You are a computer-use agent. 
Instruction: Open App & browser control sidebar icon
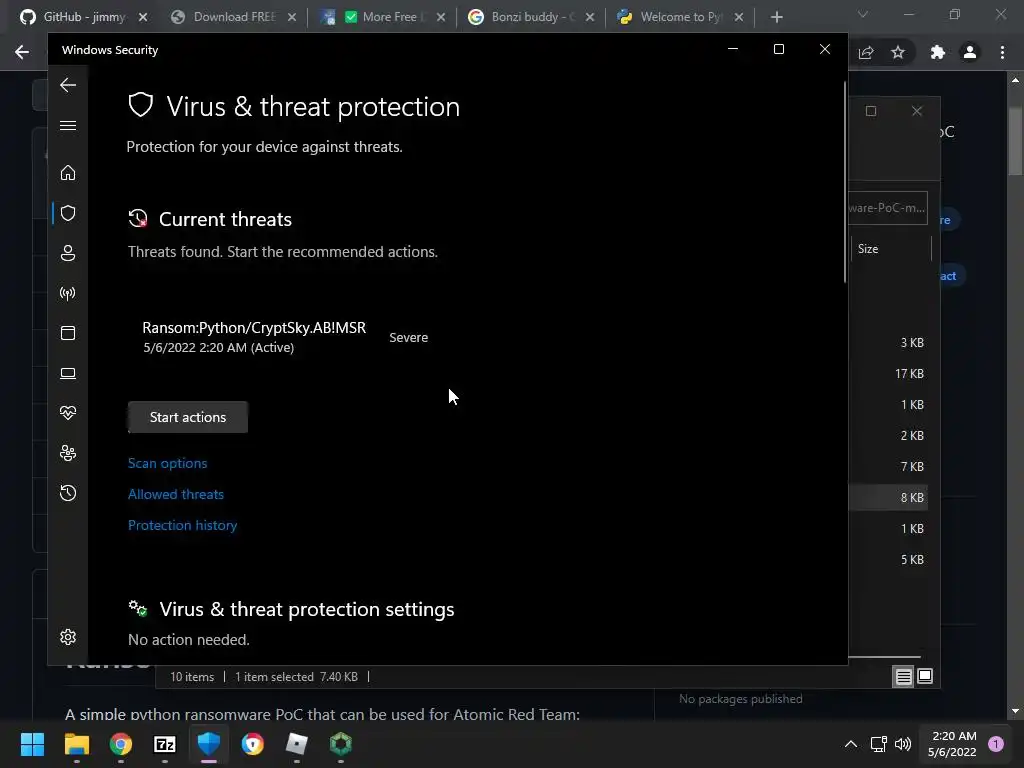pyautogui.click(x=68, y=333)
